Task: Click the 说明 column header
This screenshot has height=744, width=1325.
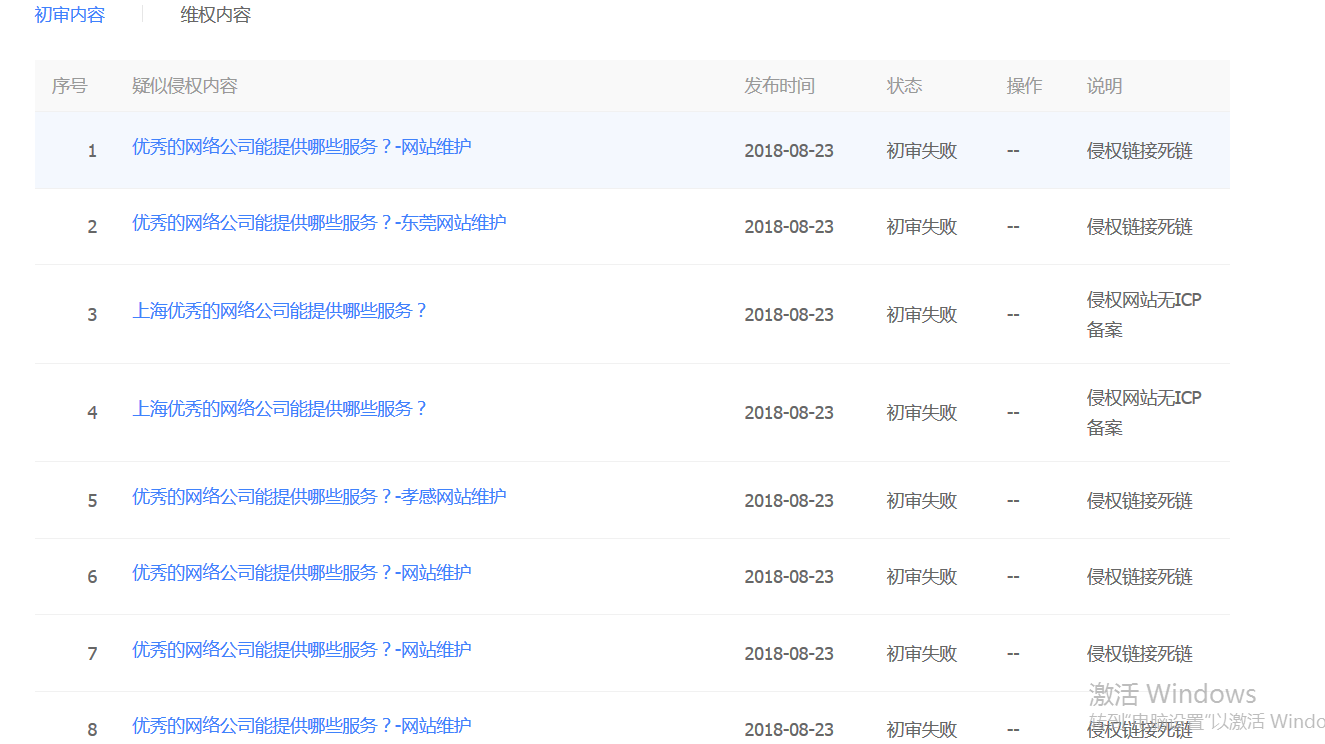Action: pos(1104,86)
